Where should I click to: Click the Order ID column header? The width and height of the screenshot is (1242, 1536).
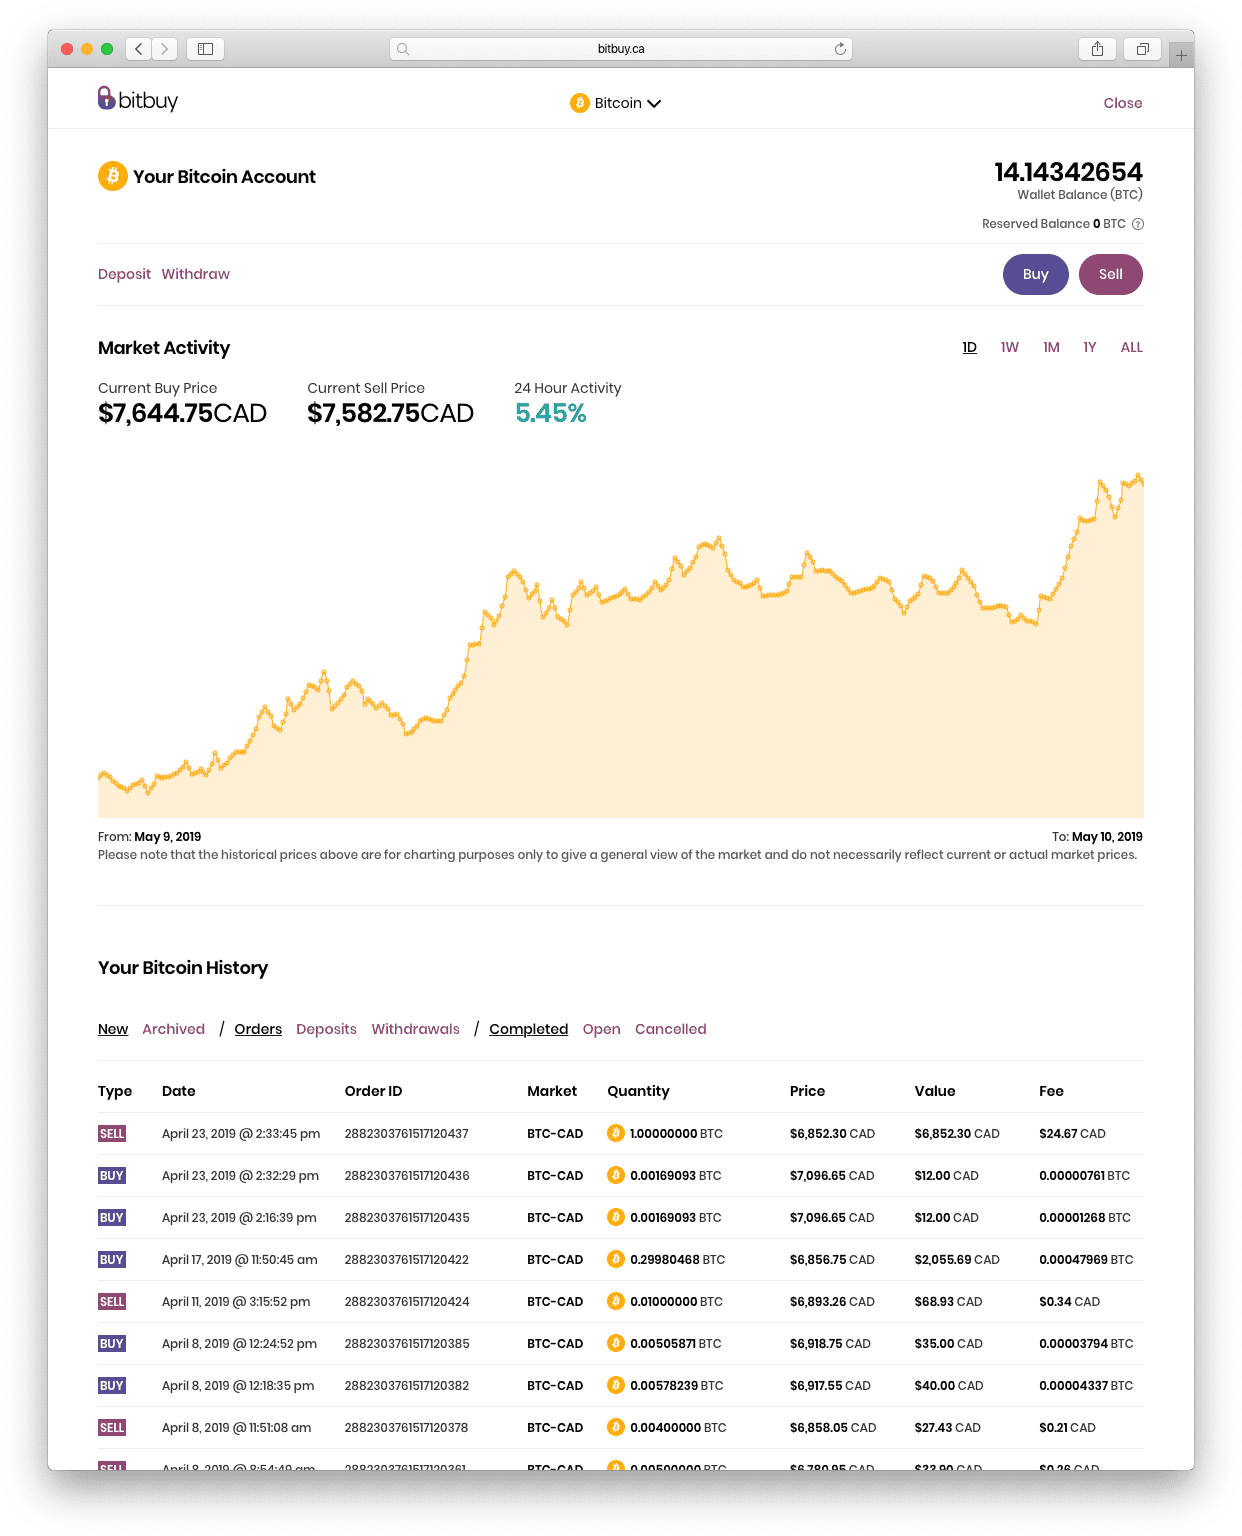[373, 1091]
